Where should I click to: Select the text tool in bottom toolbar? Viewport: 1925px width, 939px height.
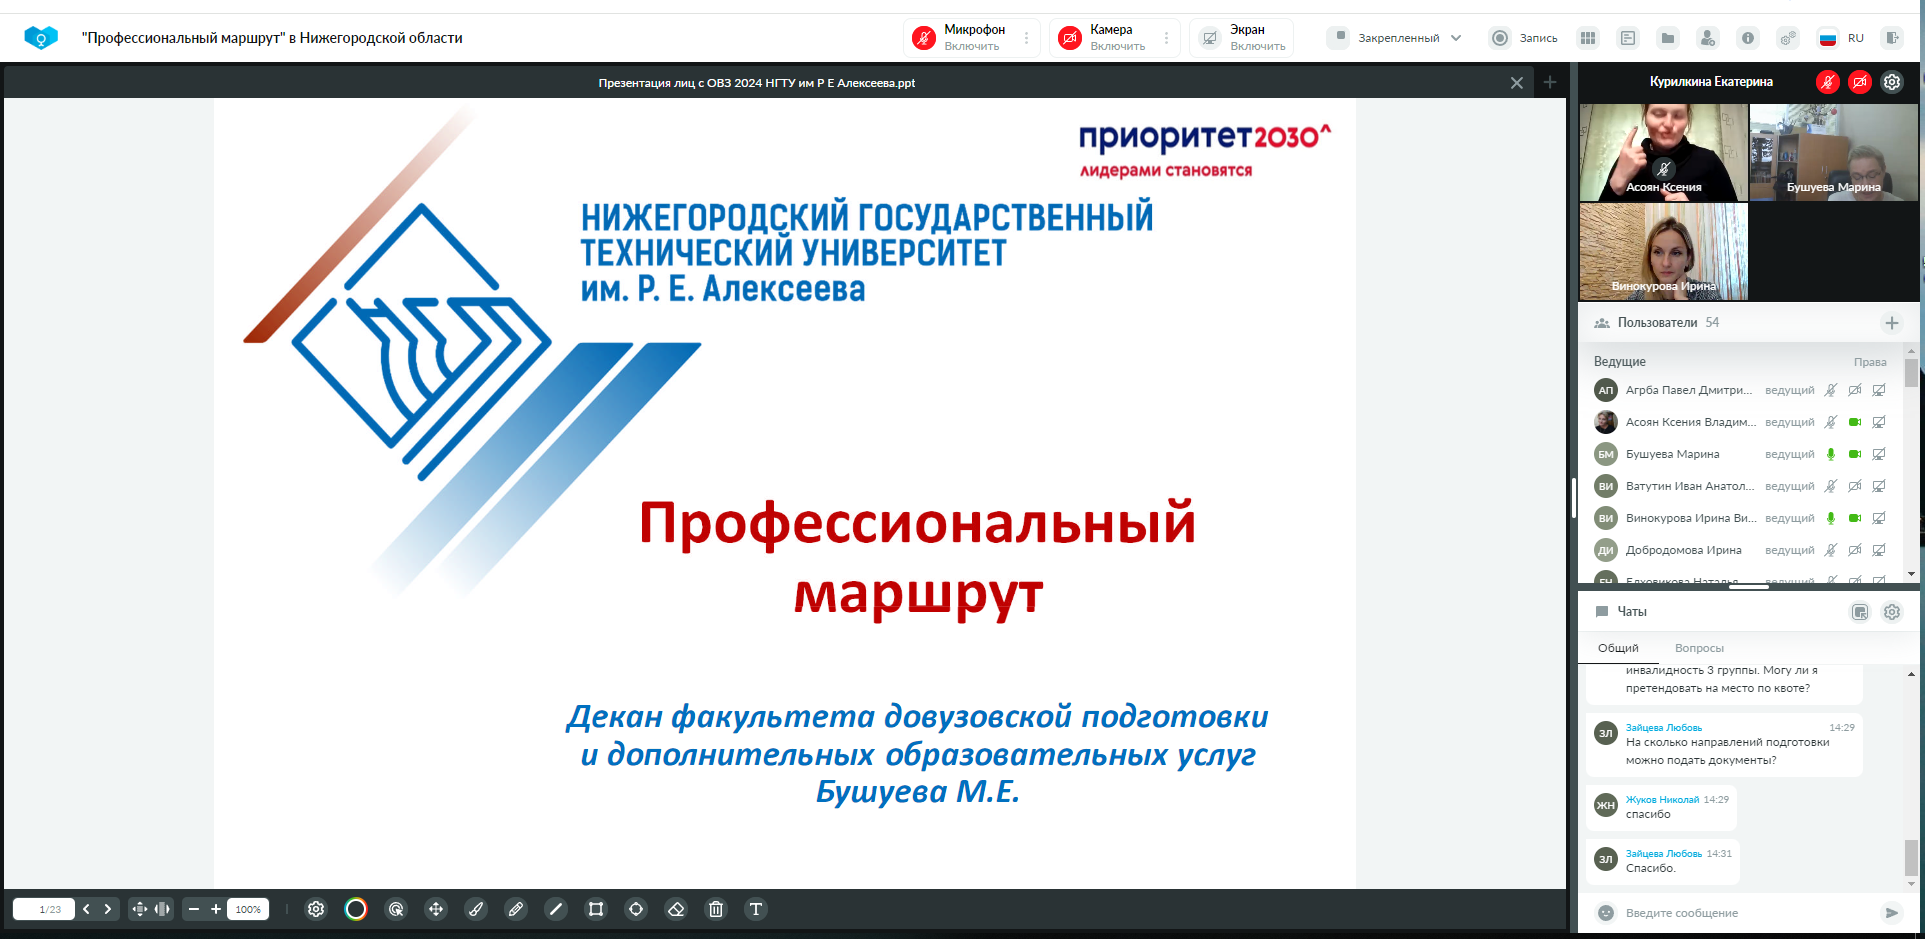(x=756, y=909)
